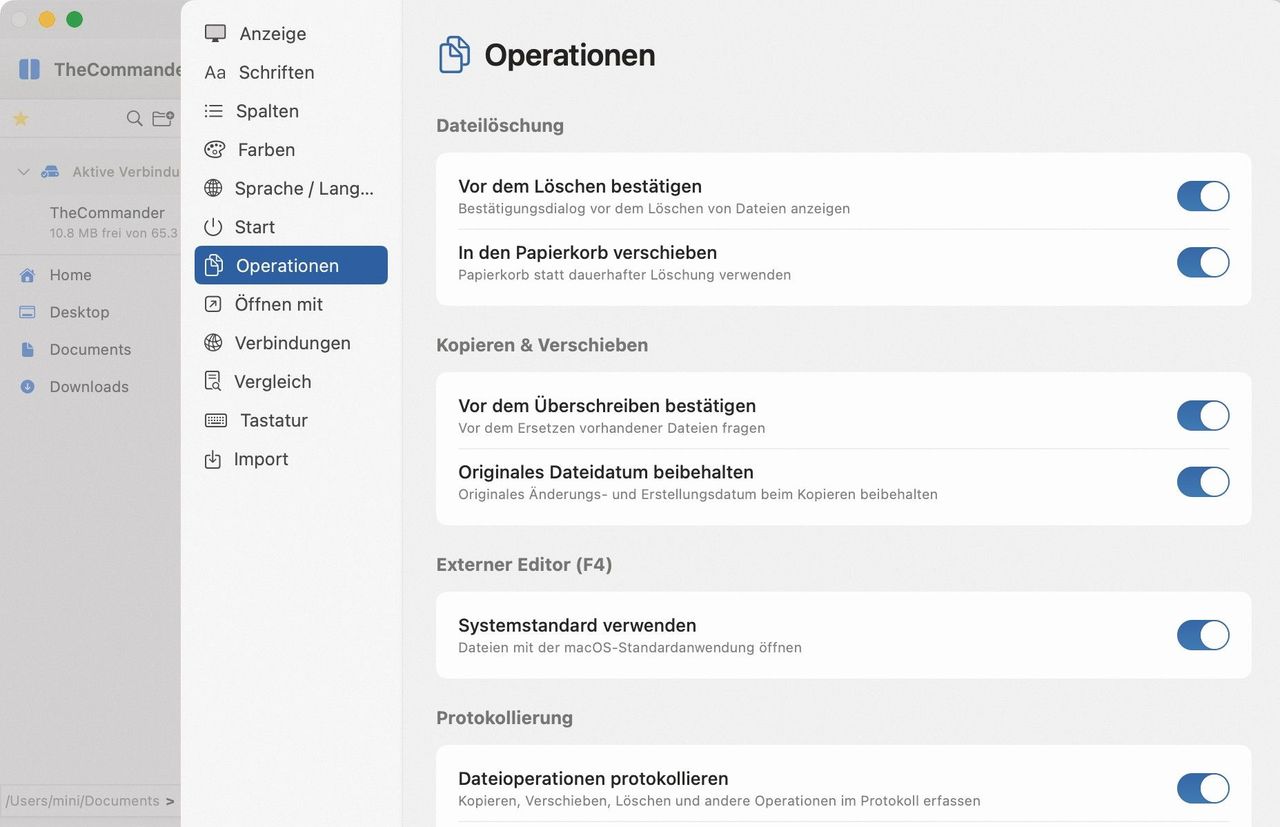Viewport: 1280px width, 827px height.
Task: Click the Öffnen mit arrow icon
Action: click(x=213, y=304)
